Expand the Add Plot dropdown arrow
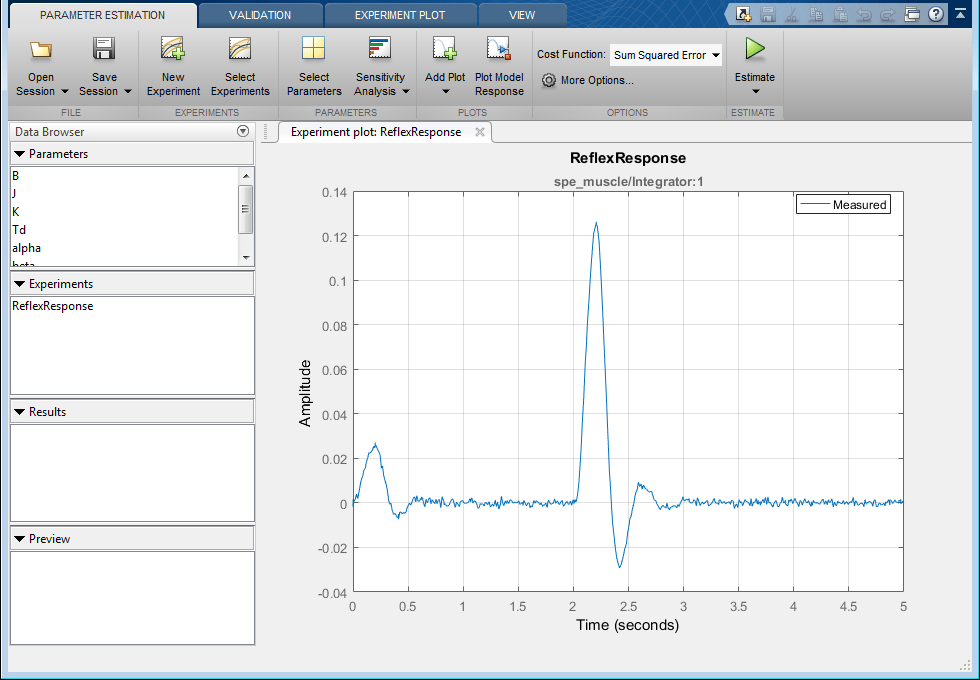Viewport: 980px width, 680px height. pyautogui.click(x=446, y=92)
